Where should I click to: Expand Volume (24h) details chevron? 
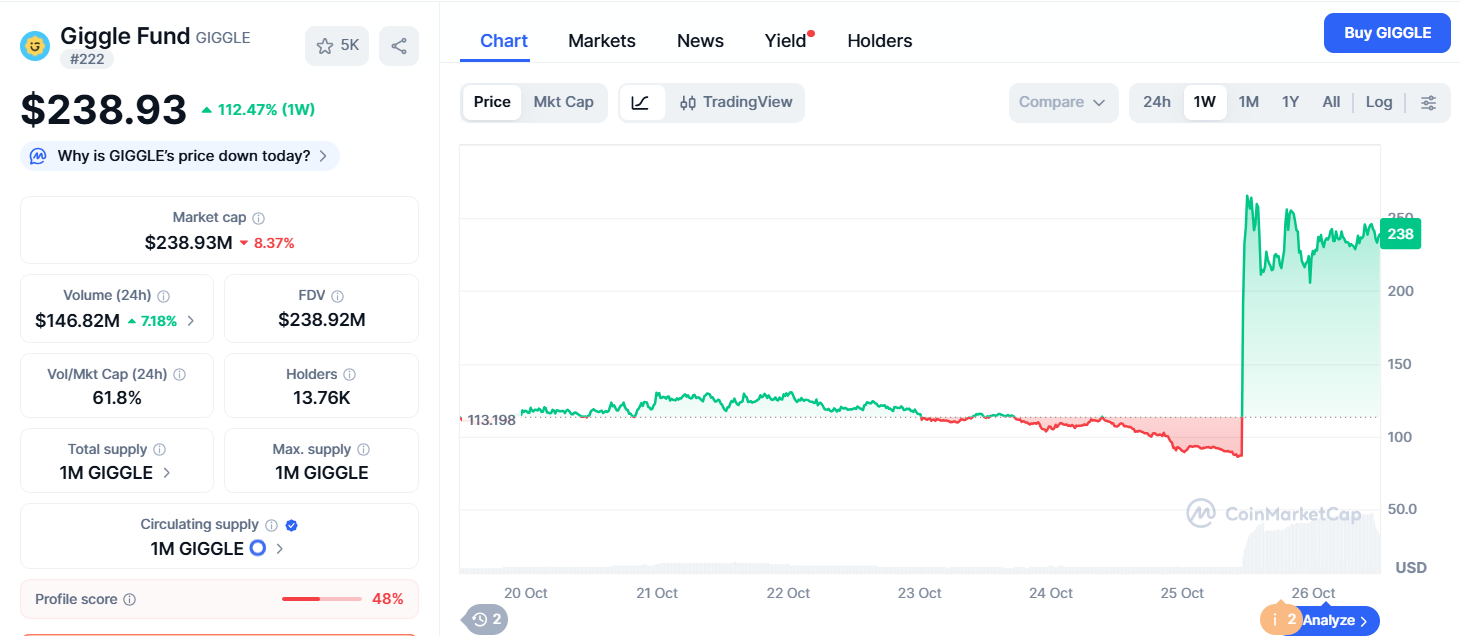(191, 321)
